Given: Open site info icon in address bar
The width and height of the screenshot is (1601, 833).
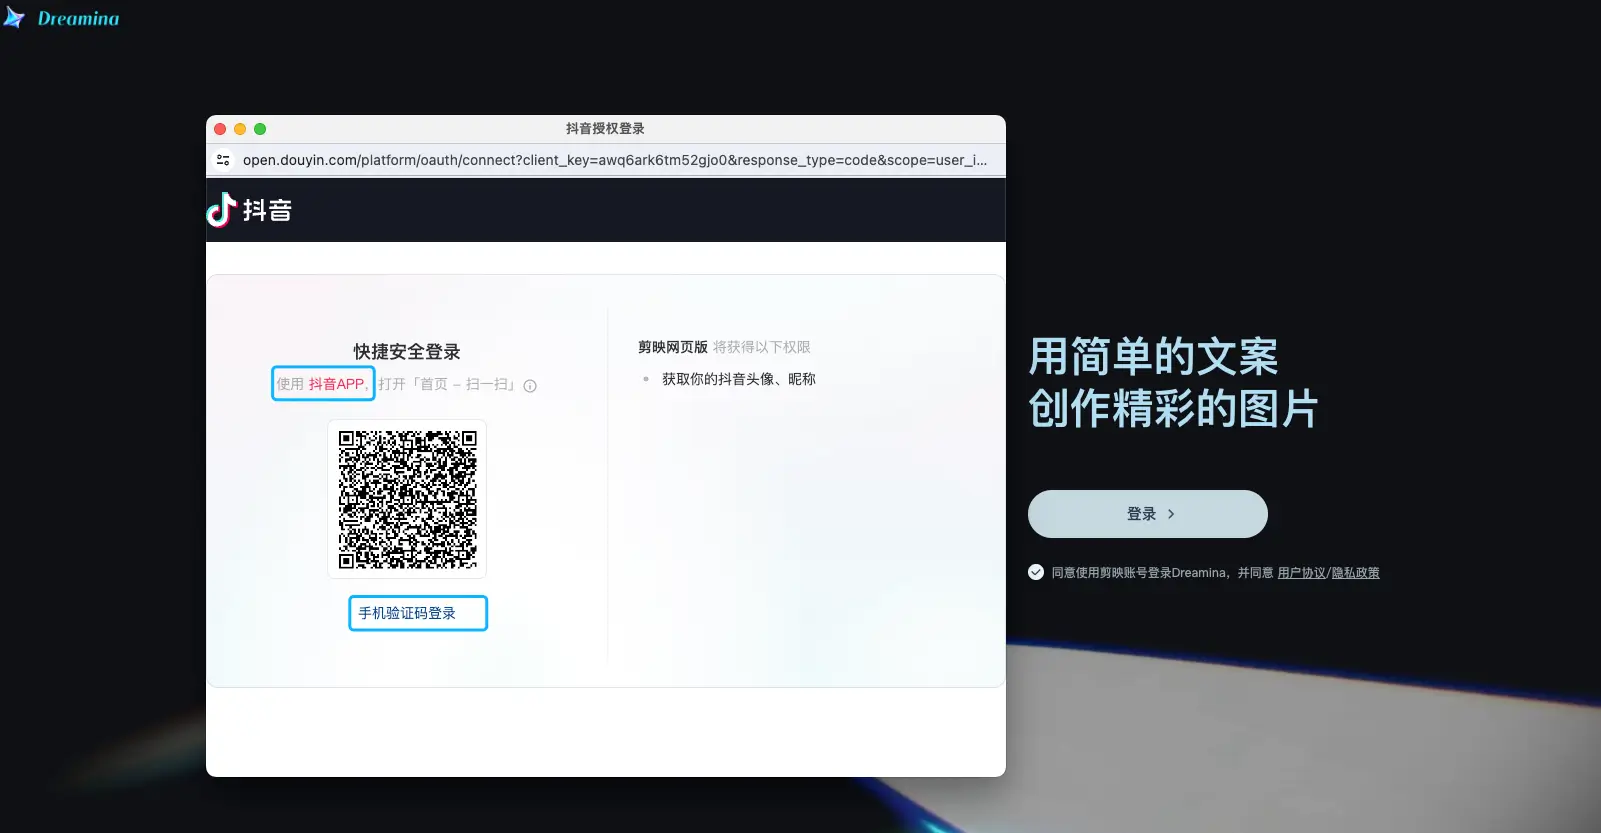Looking at the screenshot, I should pyautogui.click(x=223, y=160).
